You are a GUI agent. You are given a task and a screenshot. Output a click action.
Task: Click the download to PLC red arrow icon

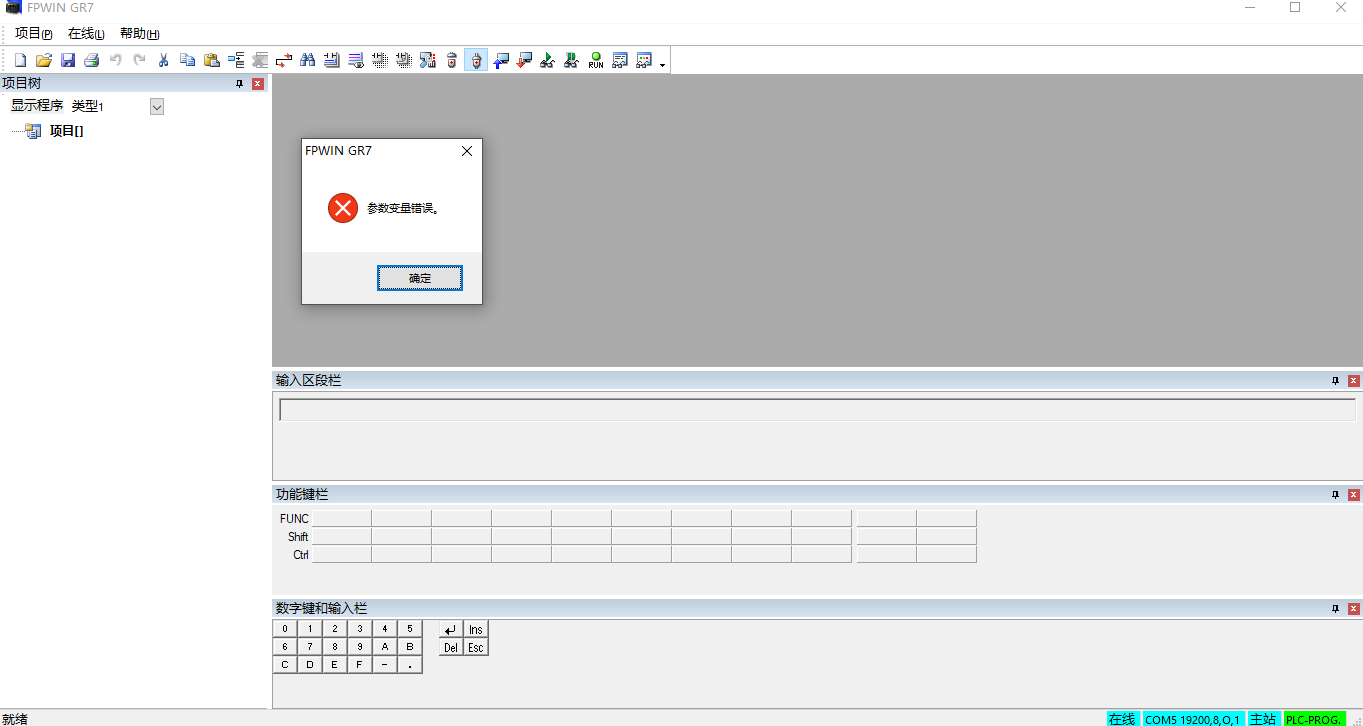(524, 60)
